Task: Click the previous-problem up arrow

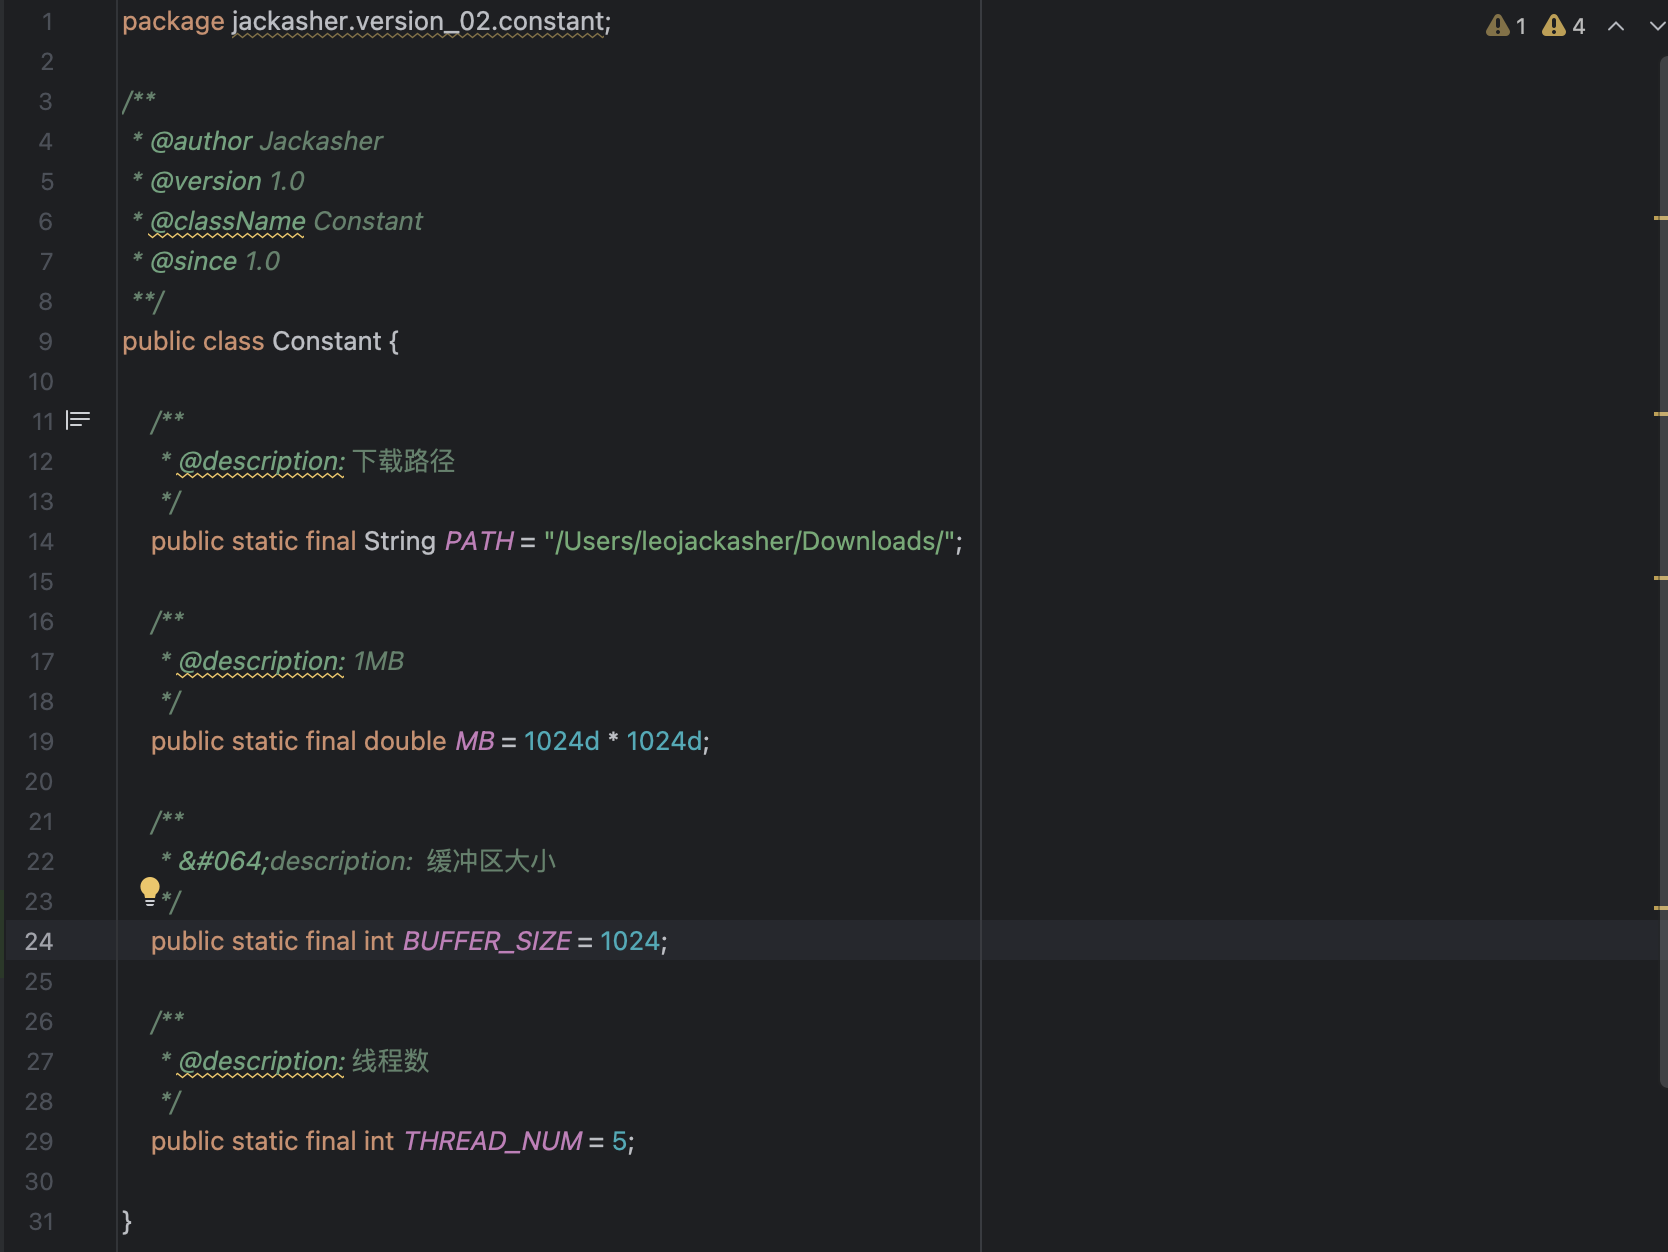Action: pyautogui.click(x=1616, y=25)
